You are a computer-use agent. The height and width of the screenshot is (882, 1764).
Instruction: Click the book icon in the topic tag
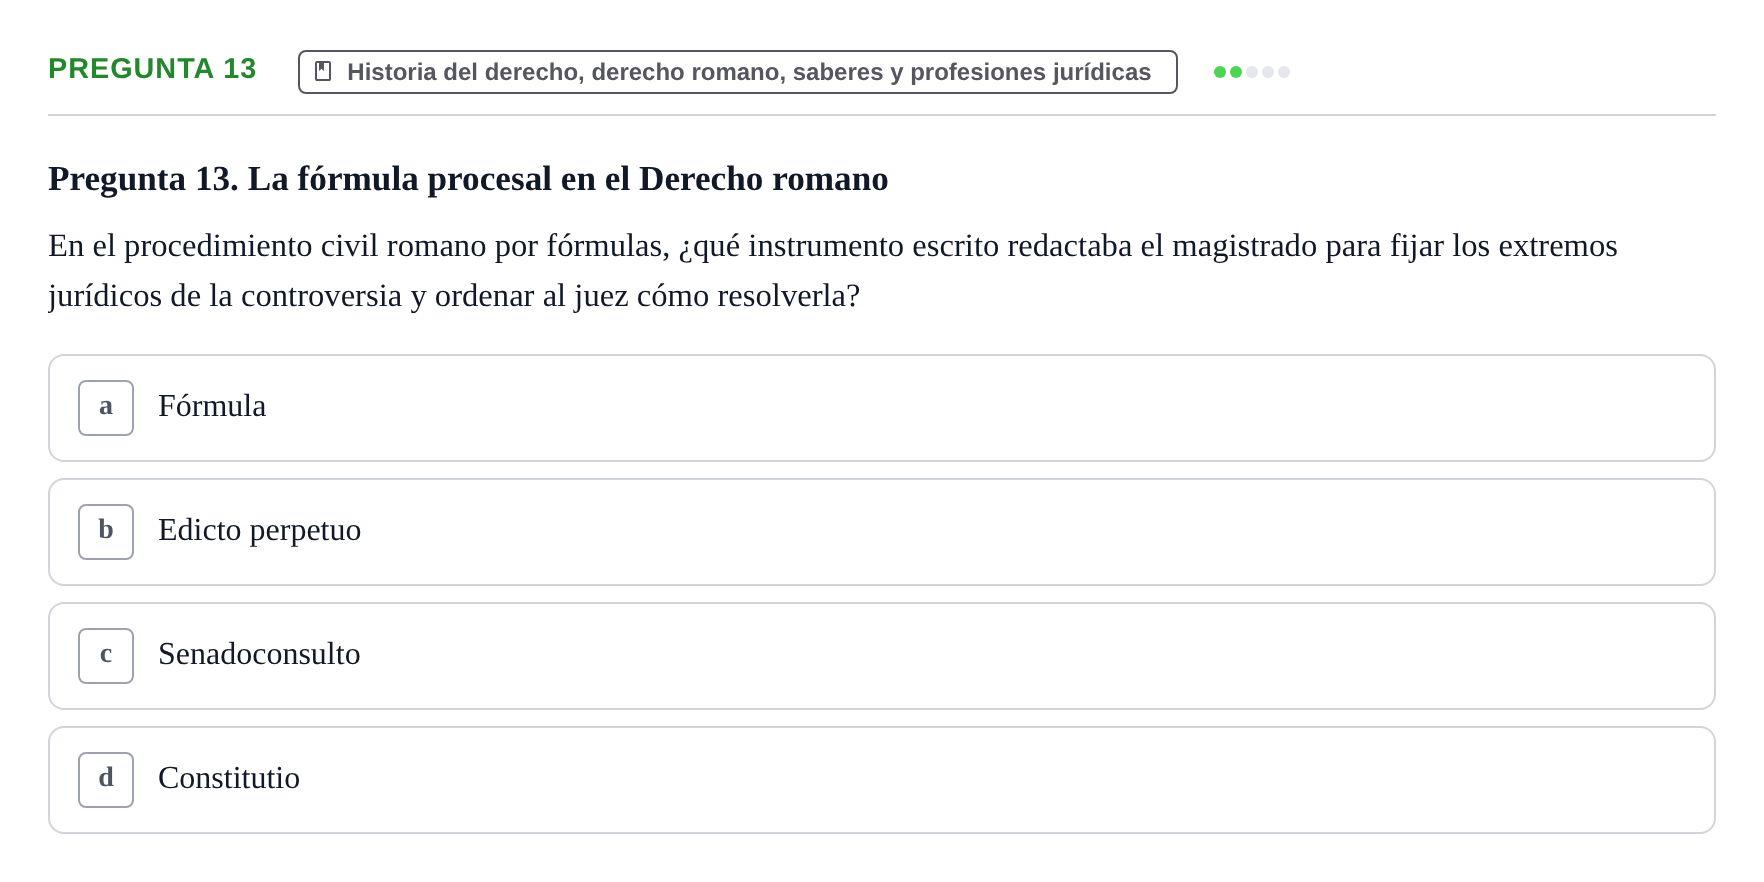(x=323, y=71)
